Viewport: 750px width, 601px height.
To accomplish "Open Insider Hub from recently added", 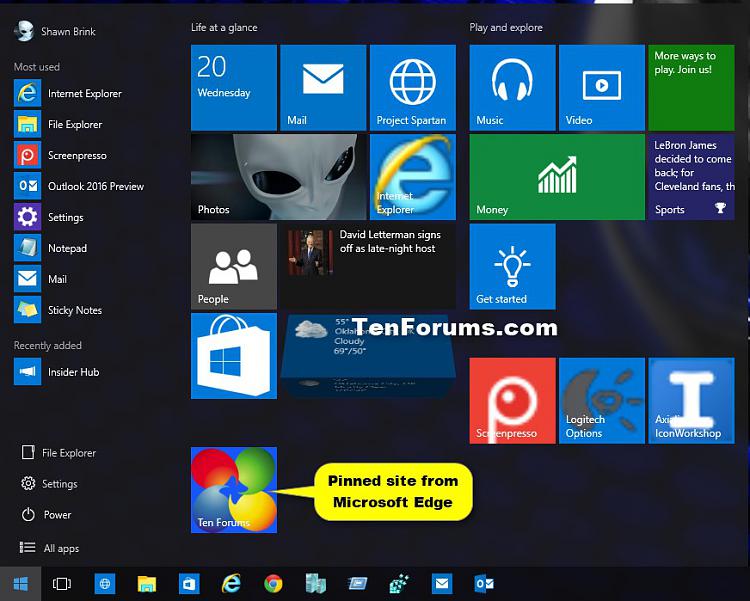I will click(x=73, y=372).
